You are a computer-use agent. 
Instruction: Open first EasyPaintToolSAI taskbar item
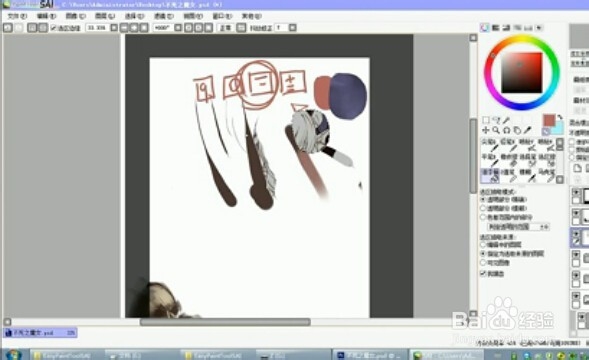[x=66, y=355]
